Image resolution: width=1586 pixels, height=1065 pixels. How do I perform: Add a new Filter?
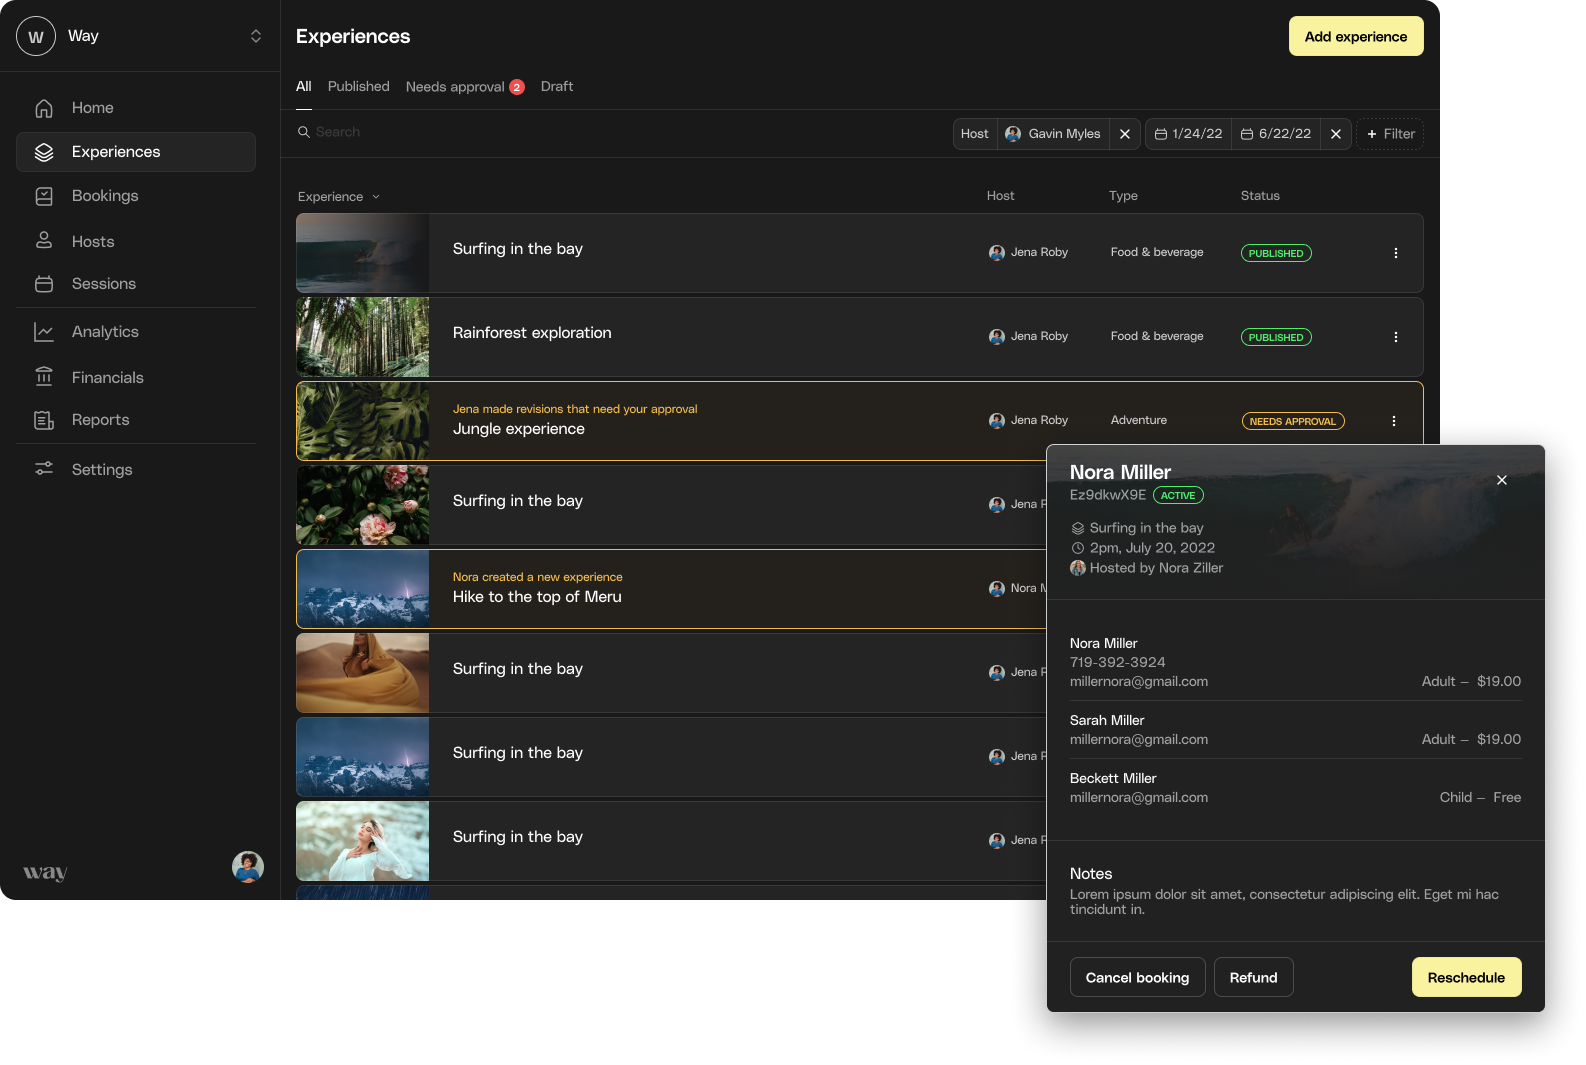point(1390,134)
